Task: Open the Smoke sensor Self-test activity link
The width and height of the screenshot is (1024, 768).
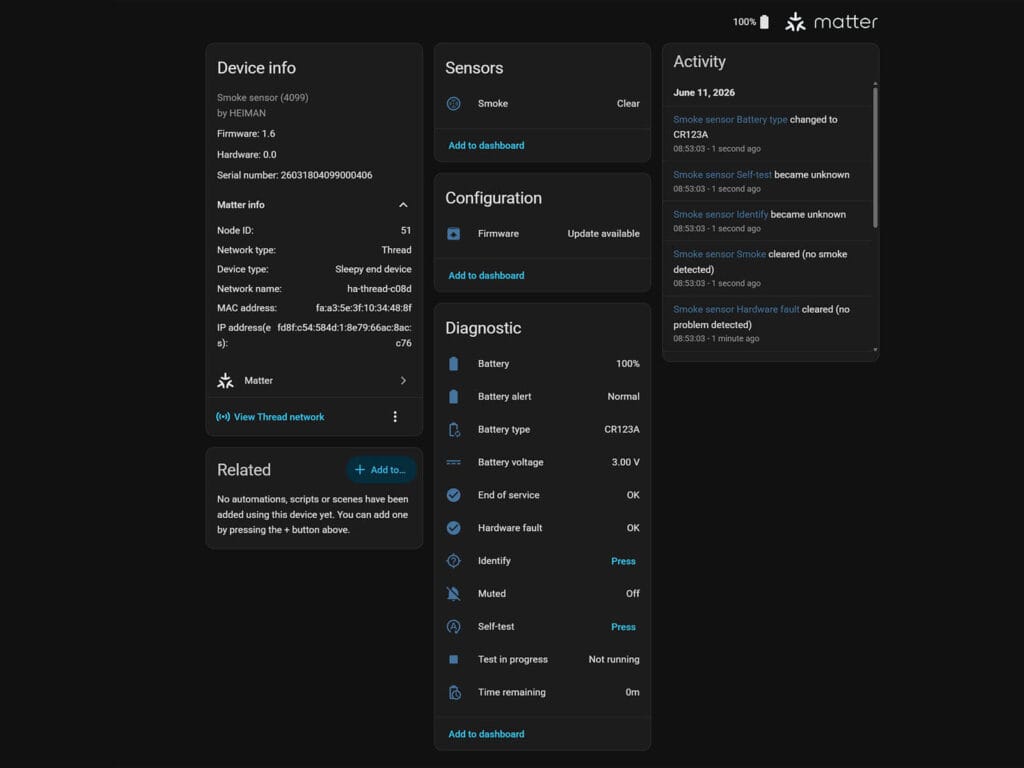Action: click(722, 175)
